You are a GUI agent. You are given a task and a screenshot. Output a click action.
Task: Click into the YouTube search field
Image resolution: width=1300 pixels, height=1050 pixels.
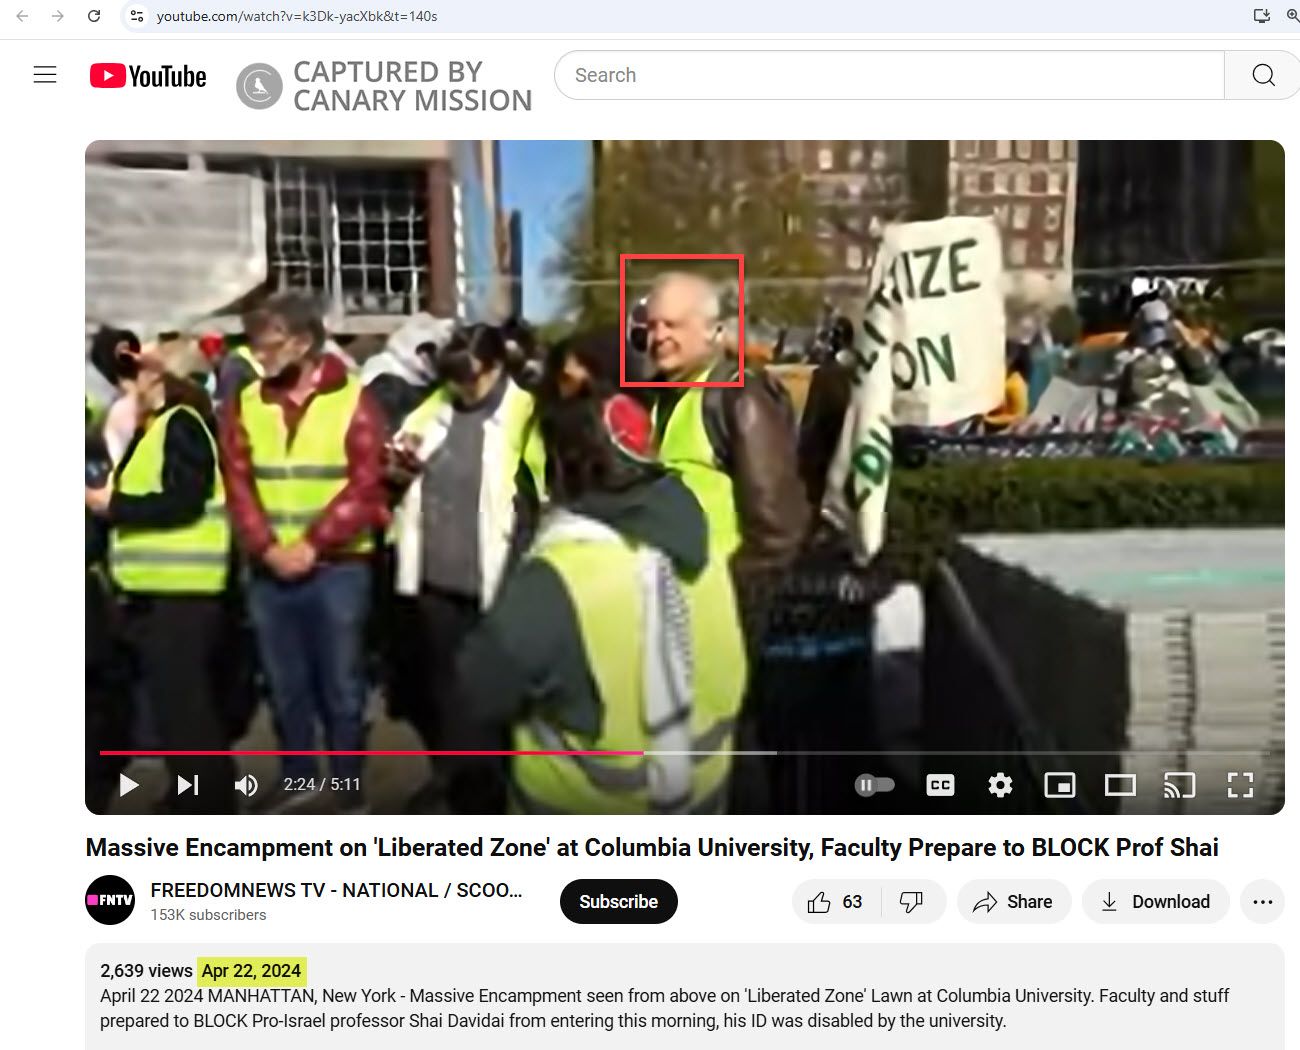coord(890,75)
